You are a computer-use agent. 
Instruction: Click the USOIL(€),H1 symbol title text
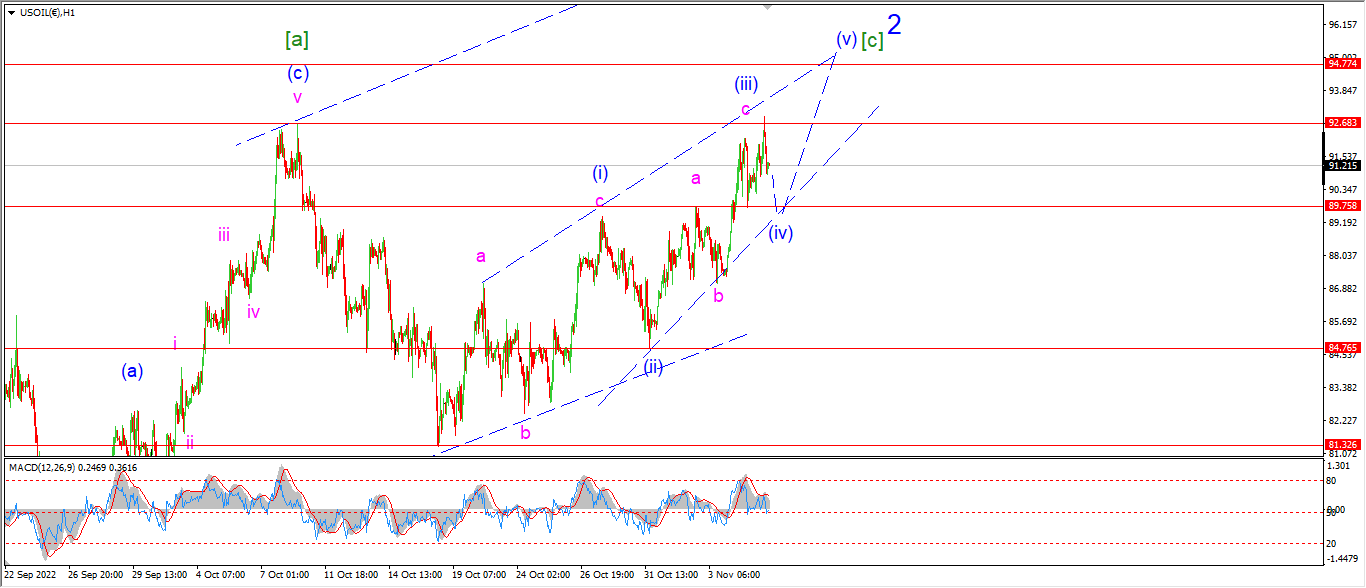tap(46, 12)
